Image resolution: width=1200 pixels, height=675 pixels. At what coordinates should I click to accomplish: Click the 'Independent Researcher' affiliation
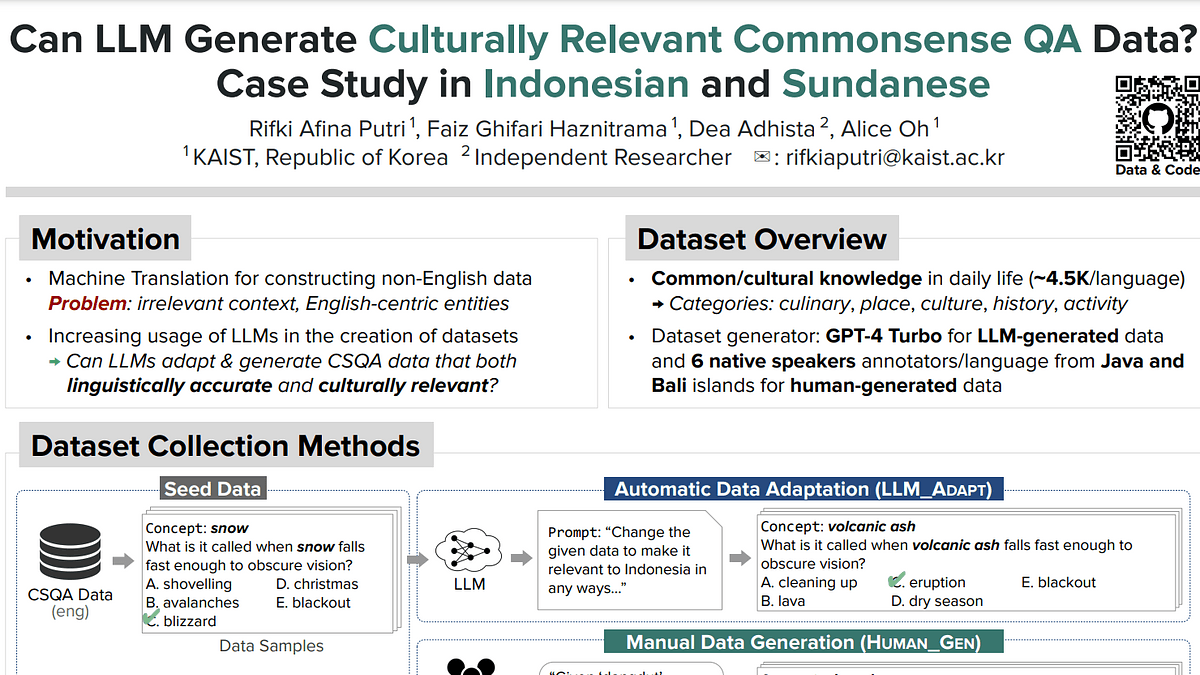click(x=603, y=157)
